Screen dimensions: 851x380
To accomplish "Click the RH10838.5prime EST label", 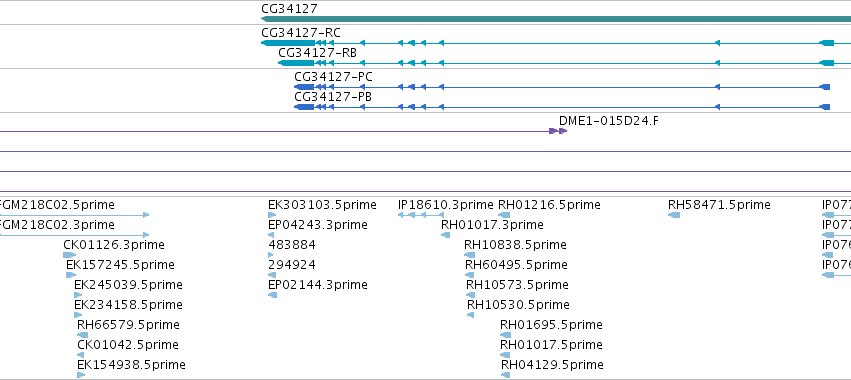I will point(515,245).
